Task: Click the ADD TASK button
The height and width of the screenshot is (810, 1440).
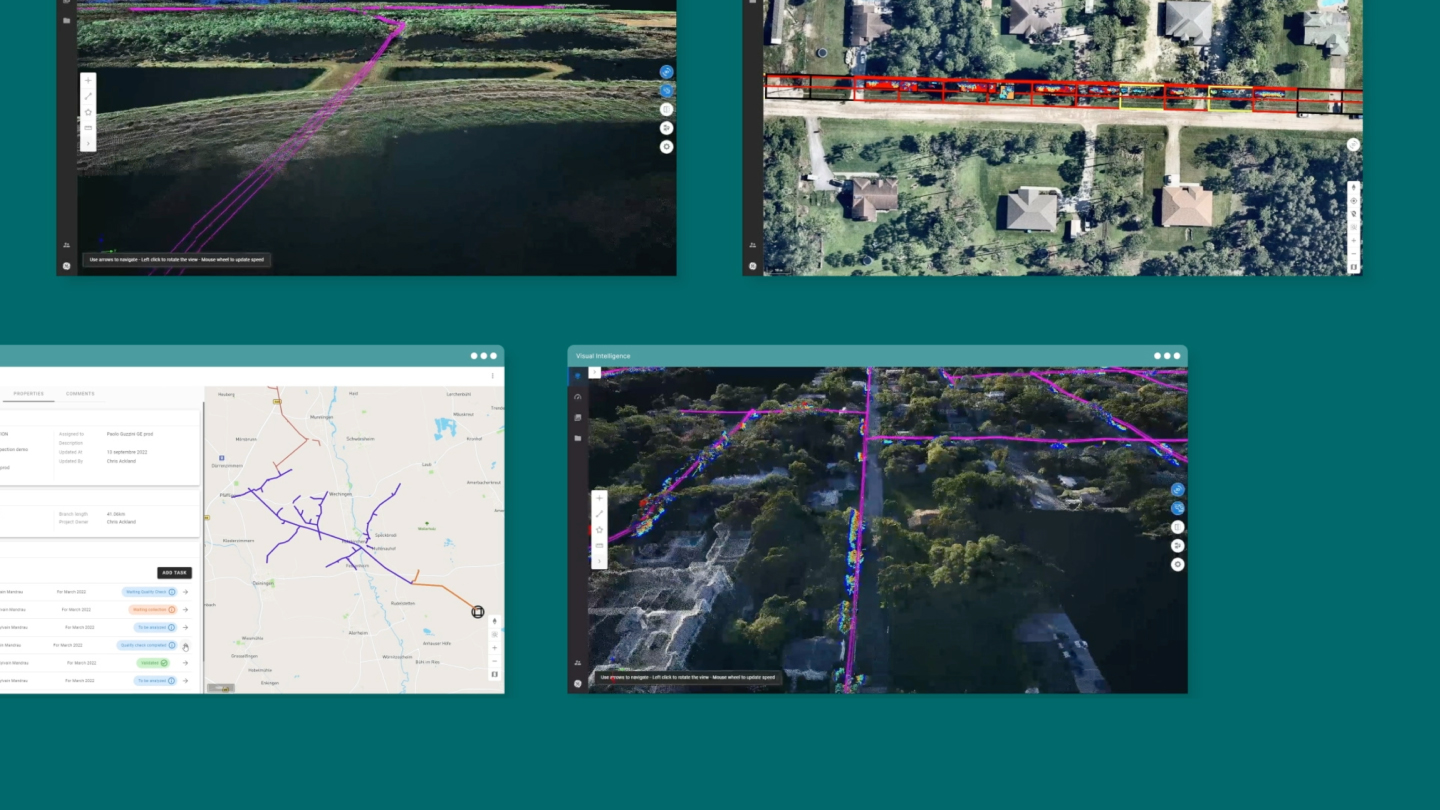Action: [x=174, y=573]
